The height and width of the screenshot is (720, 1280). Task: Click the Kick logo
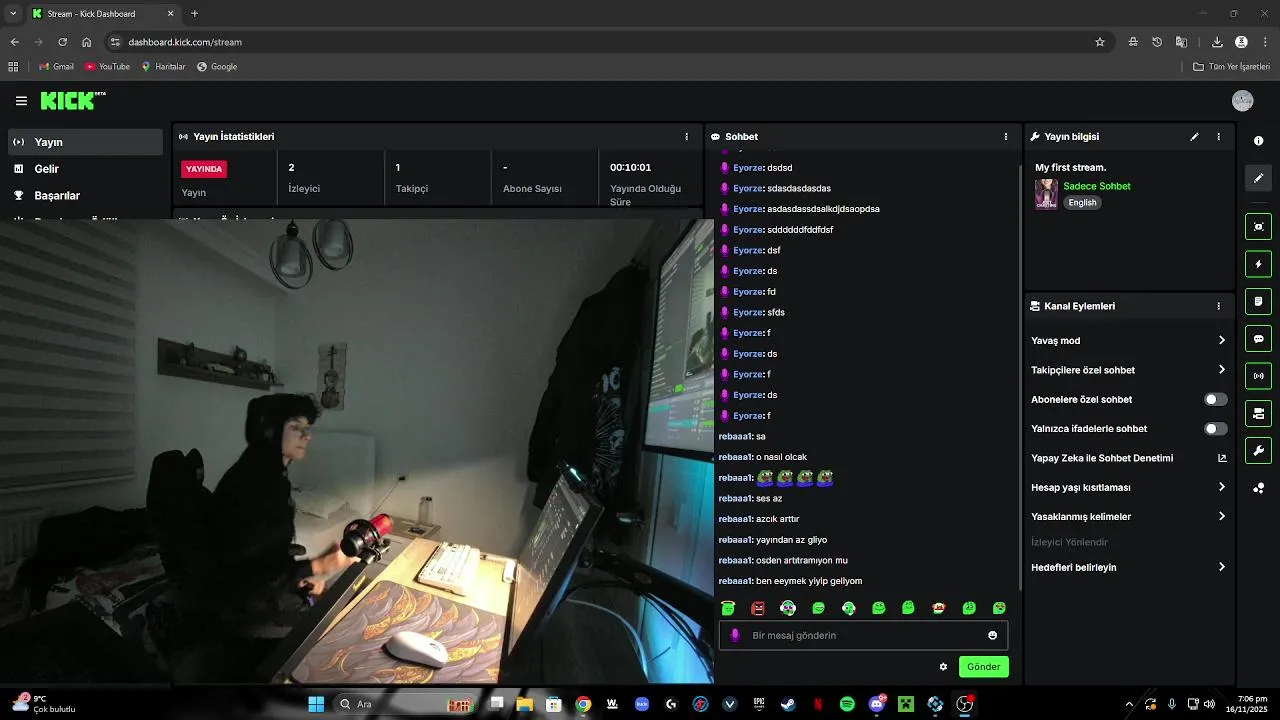pos(72,100)
